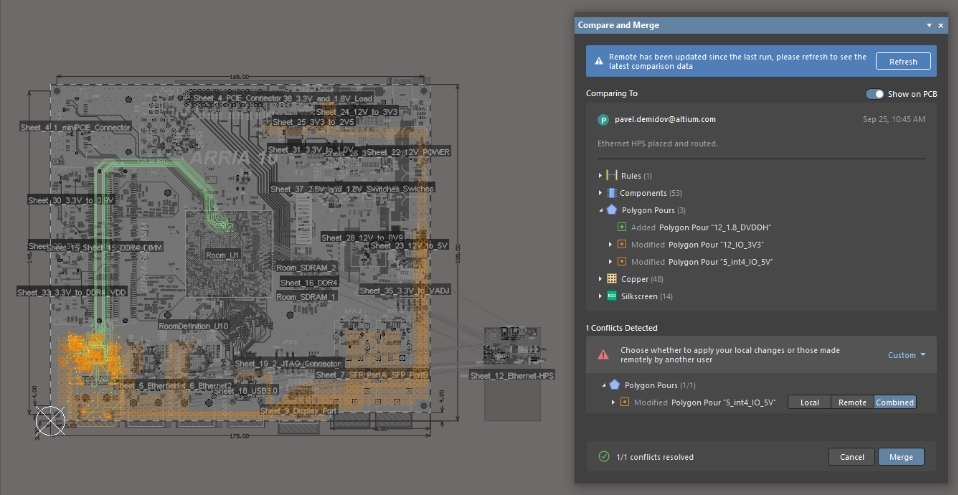Open the Custom resolution dropdown
Image resolution: width=958 pixels, height=495 pixels.
pos(906,355)
